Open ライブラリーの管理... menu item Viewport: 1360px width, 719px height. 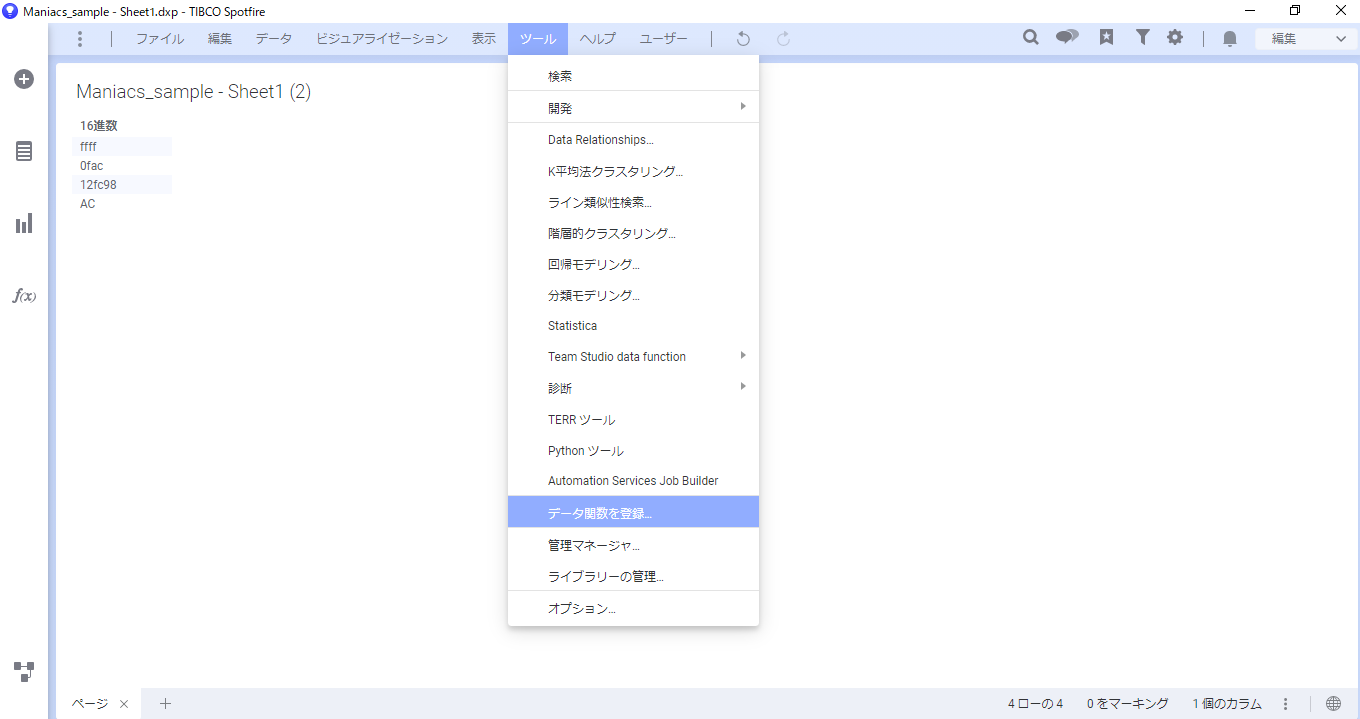[634, 576]
